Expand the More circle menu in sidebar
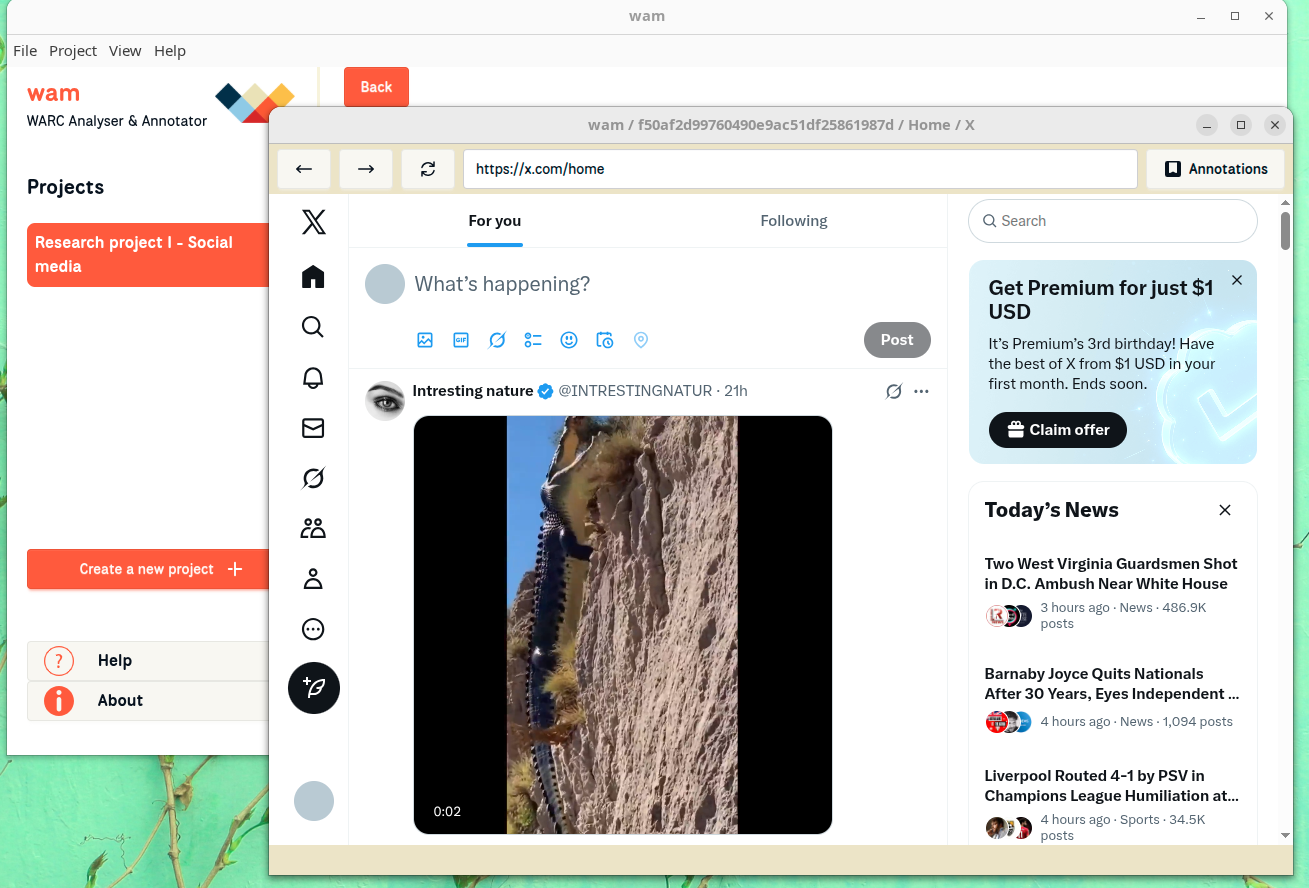1309x888 pixels. pyautogui.click(x=313, y=629)
